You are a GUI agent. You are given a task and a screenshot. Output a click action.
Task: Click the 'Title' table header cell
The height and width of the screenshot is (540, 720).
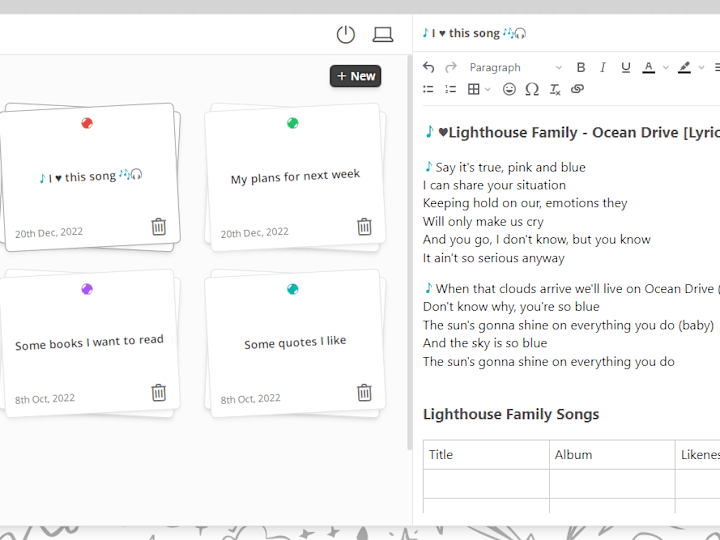coord(486,455)
